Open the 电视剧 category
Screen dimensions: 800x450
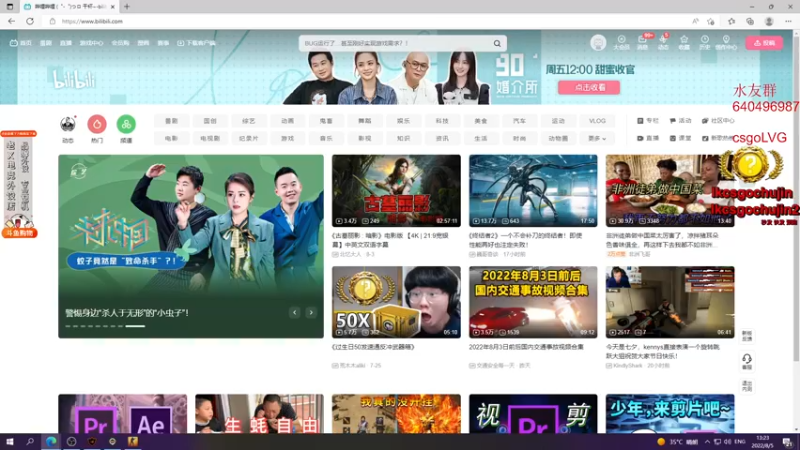point(210,138)
